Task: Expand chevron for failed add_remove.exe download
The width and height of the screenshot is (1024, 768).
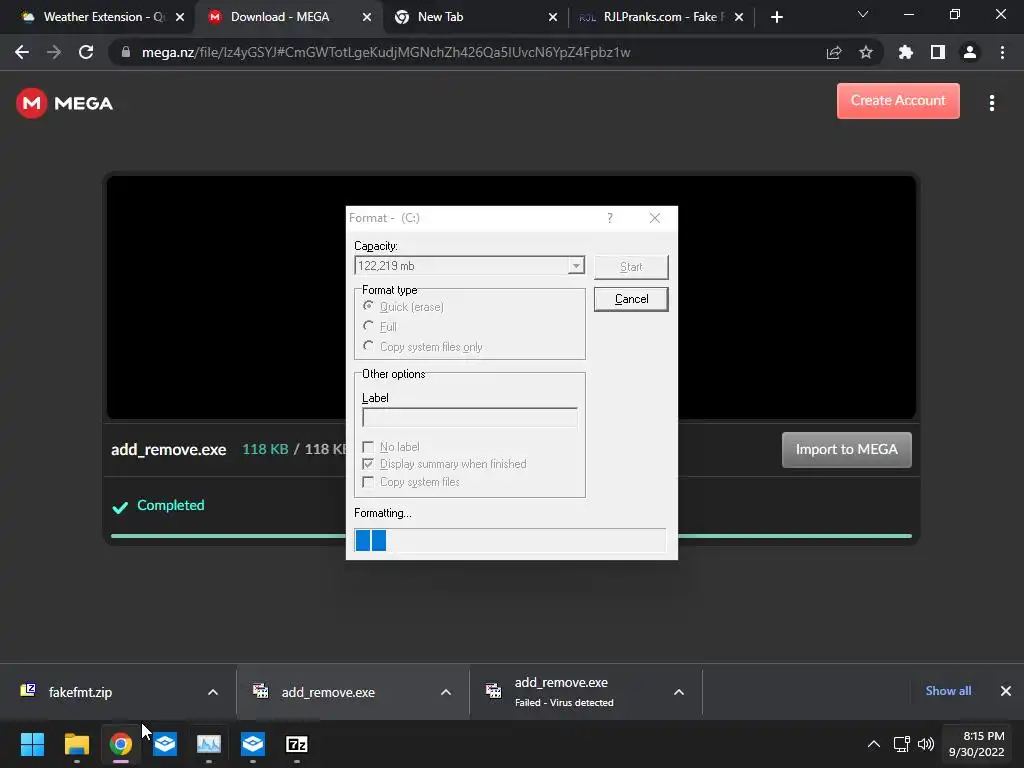Action: [x=679, y=692]
